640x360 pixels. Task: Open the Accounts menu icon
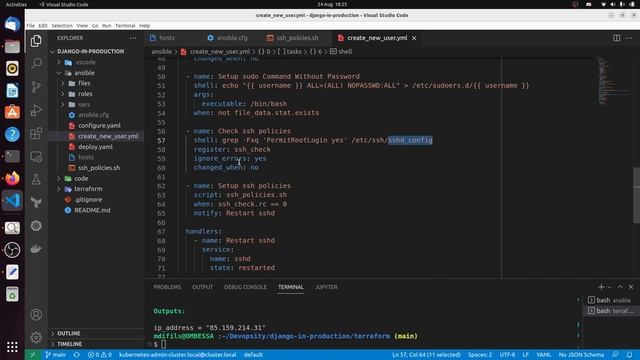[36, 315]
